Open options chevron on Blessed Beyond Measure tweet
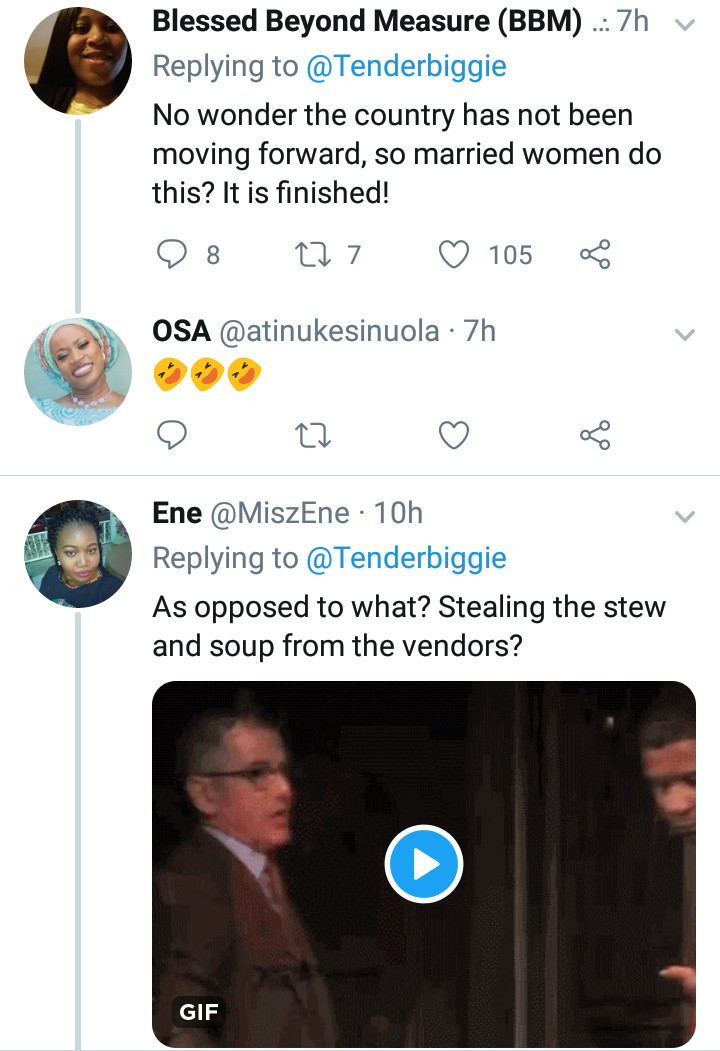 [684, 25]
